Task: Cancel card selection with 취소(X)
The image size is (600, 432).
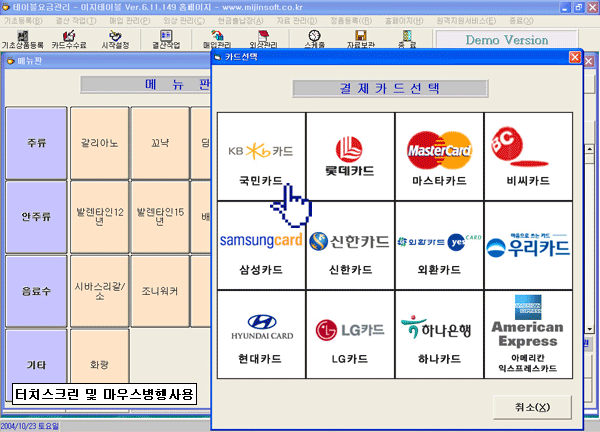Action: coord(532,407)
